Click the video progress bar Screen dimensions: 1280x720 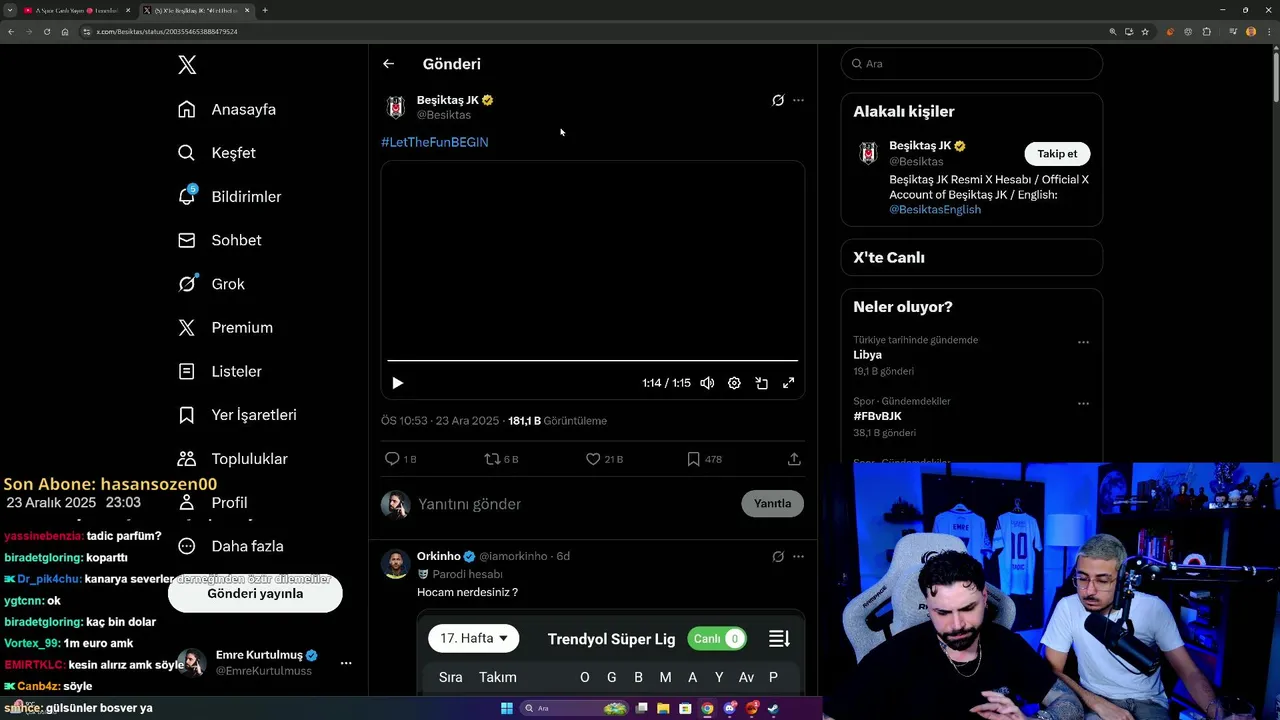[592, 360]
